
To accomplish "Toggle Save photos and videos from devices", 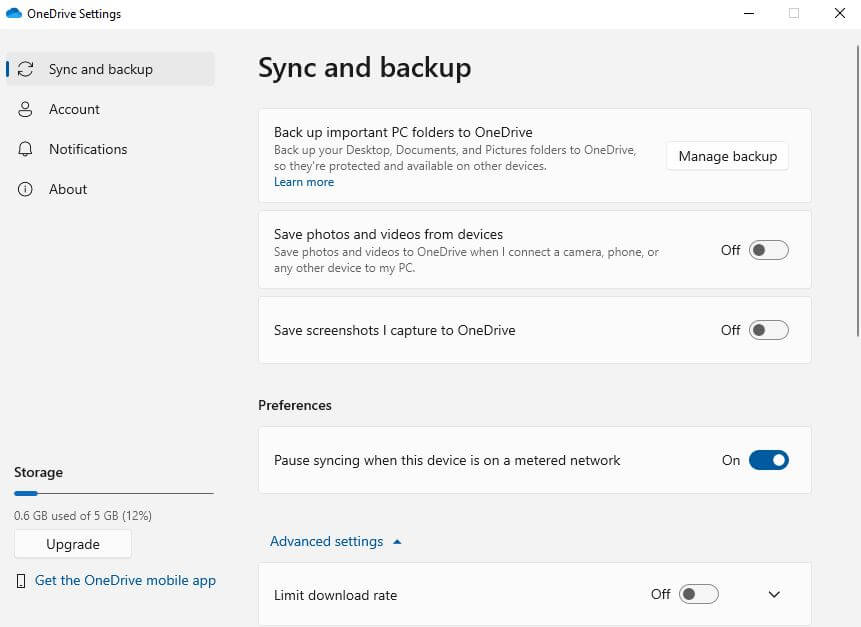I will (x=769, y=250).
